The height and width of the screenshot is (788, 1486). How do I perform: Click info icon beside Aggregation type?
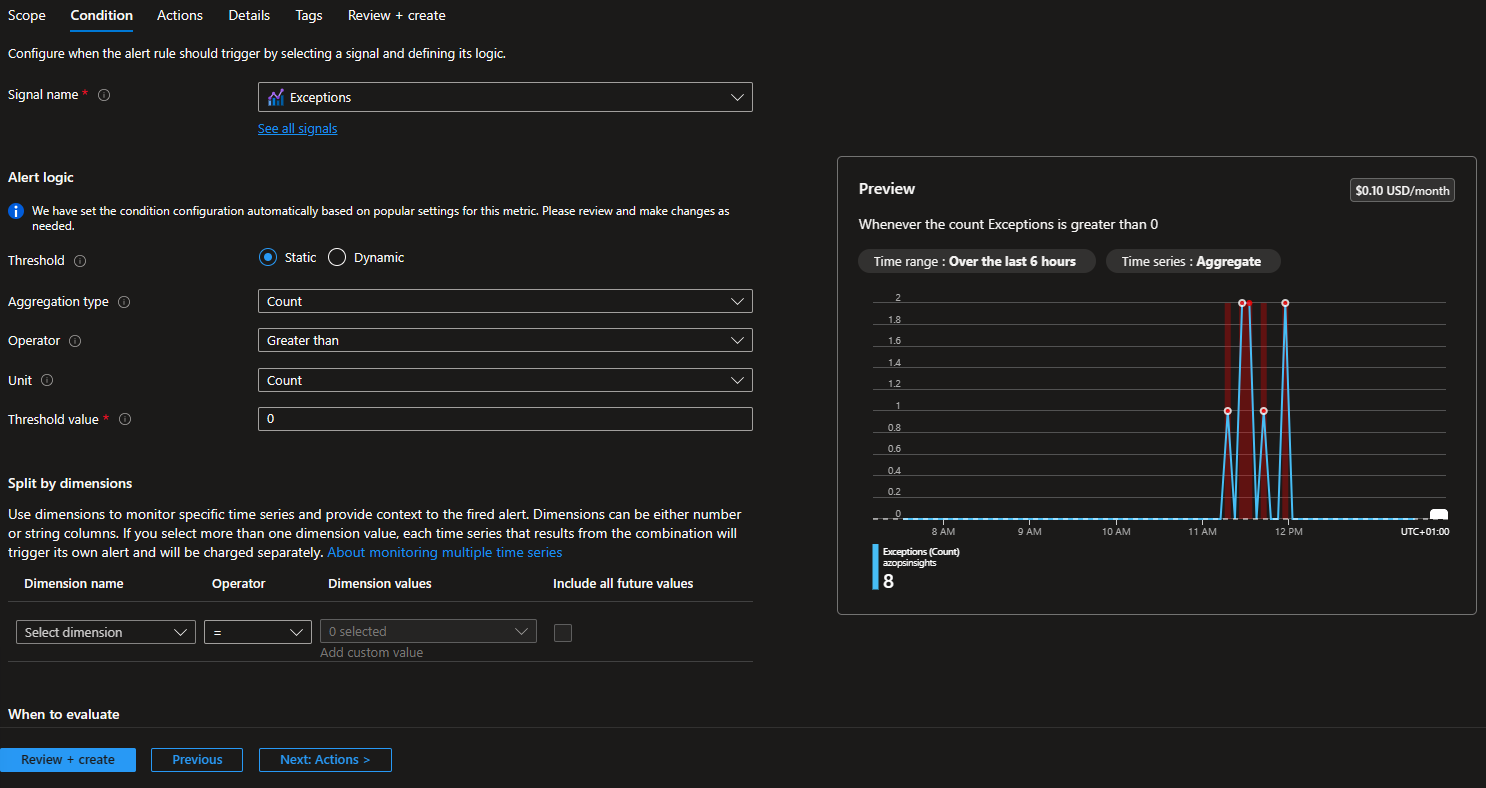tap(125, 302)
